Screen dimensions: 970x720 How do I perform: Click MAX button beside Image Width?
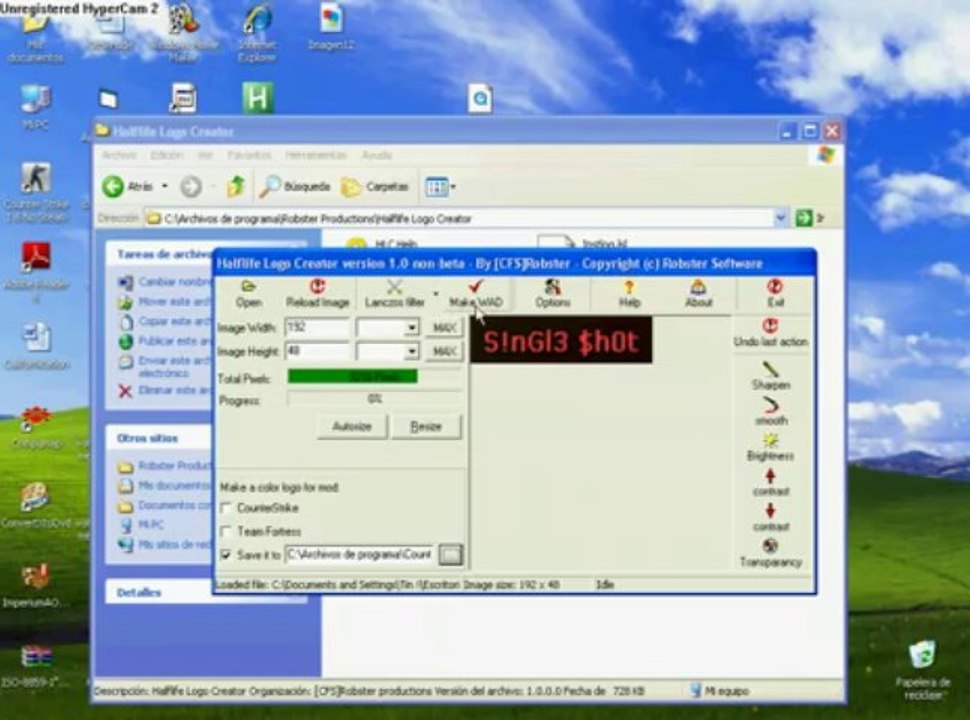(x=444, y=328)
